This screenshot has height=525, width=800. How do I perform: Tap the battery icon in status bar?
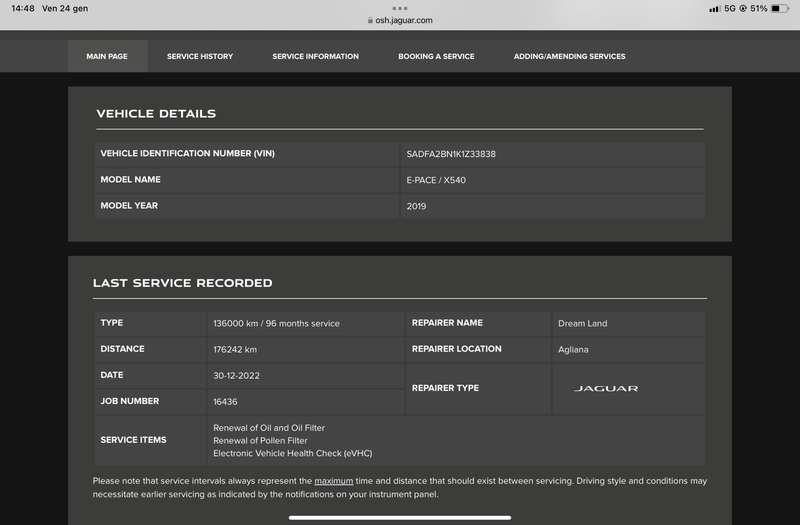[780, 9]
